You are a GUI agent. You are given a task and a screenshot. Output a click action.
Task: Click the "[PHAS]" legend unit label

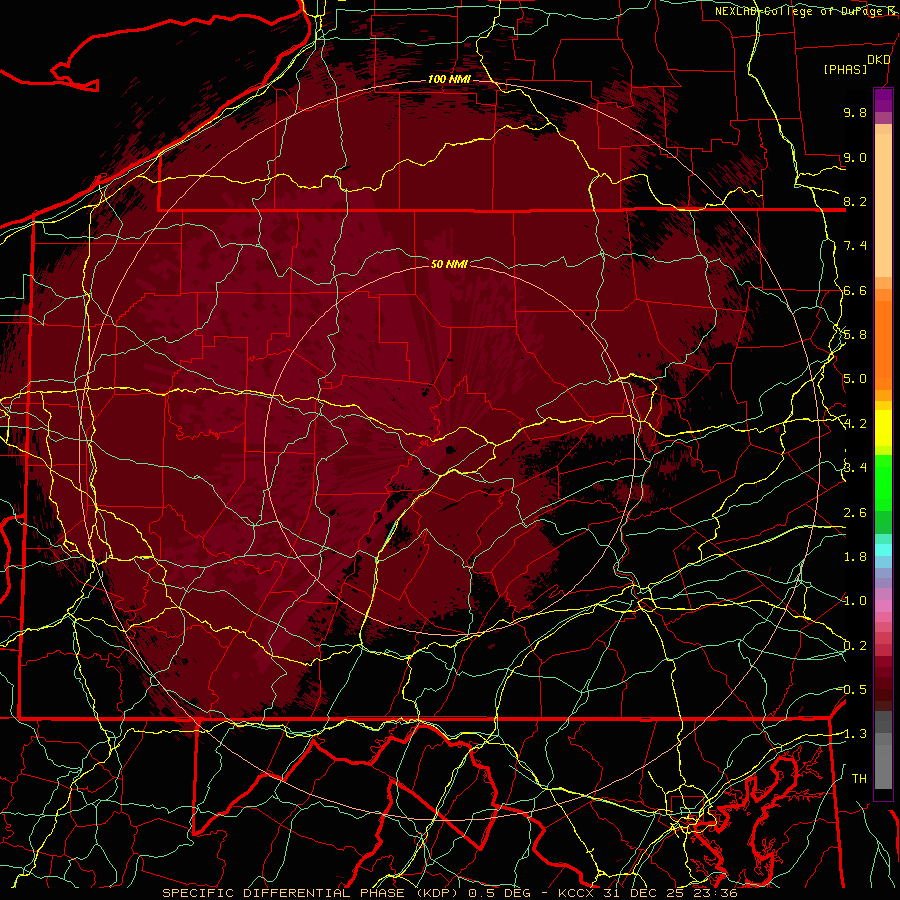point(845,70)
